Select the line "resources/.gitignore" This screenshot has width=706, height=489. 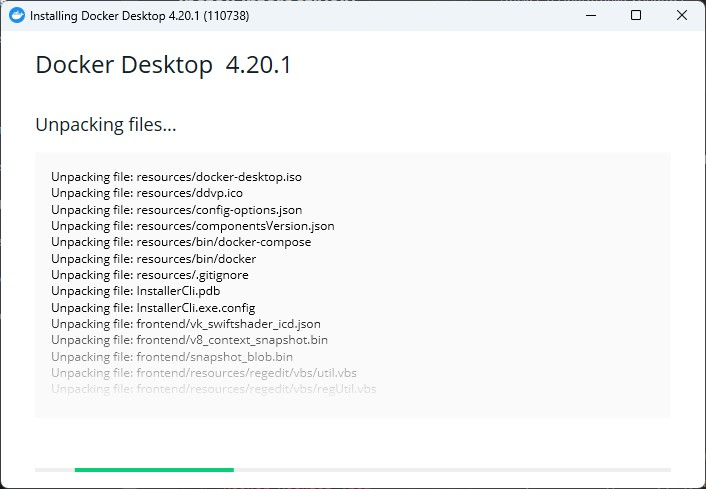[150, 275]
